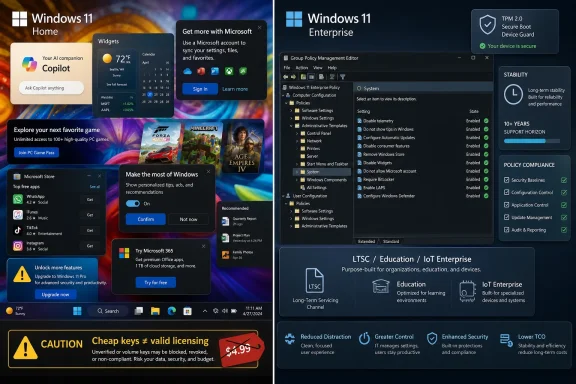Click the volume speaker icon in system tray

coord(224,311)
